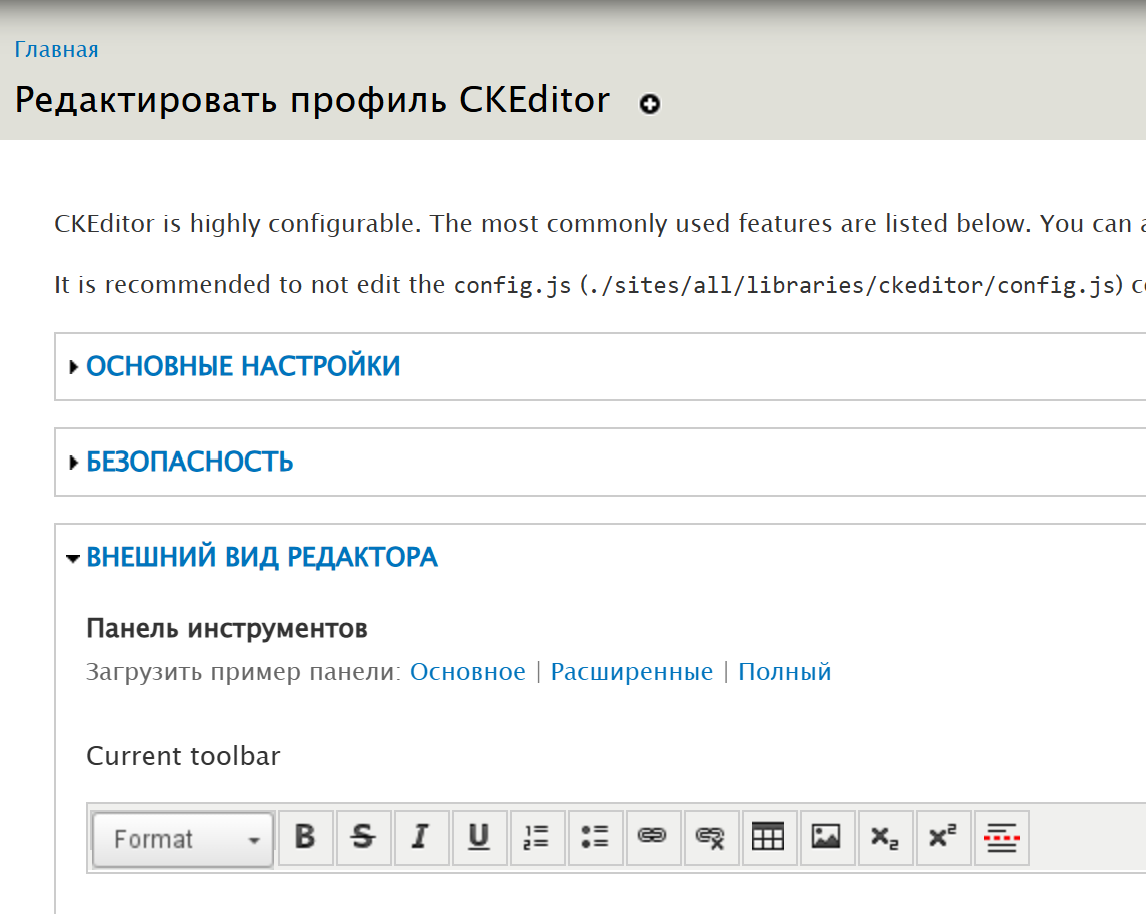Select the bulleted list icon

coord(595,837)
